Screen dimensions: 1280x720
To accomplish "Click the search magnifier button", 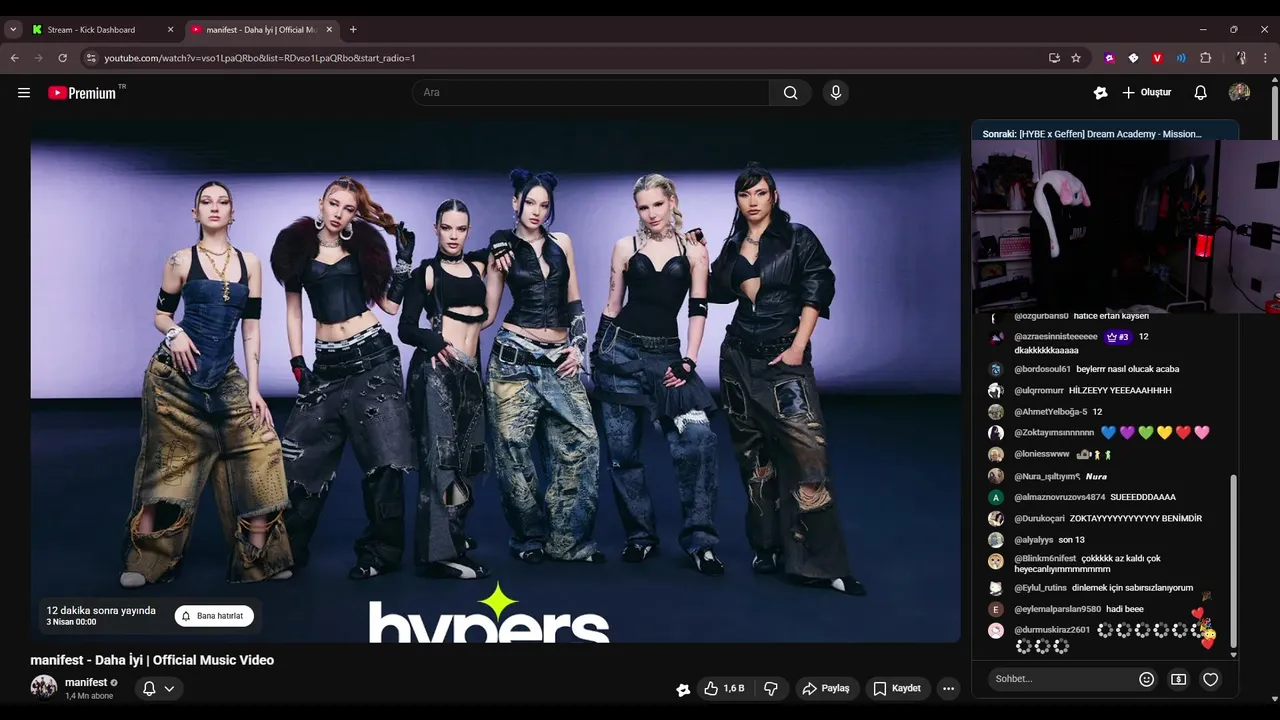I will 790,93.
